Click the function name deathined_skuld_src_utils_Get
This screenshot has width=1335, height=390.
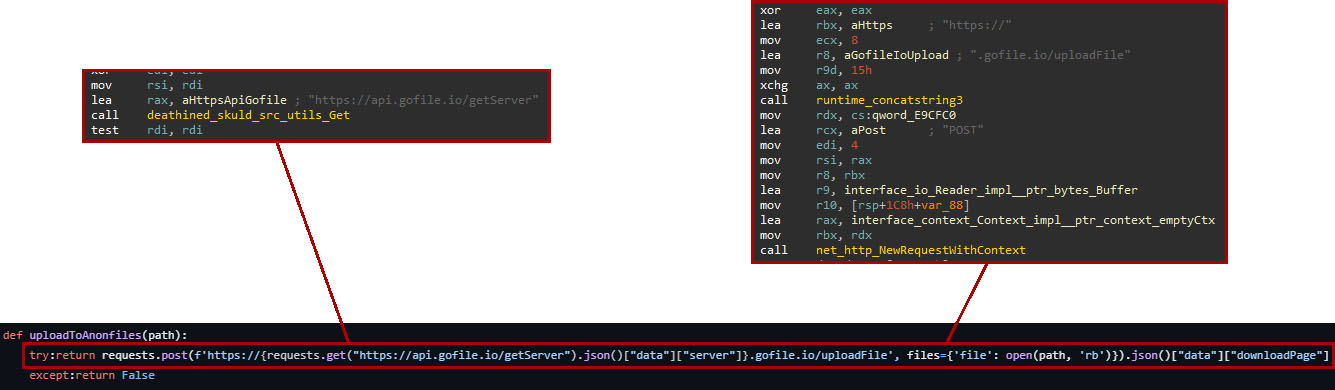click(248, 116)
